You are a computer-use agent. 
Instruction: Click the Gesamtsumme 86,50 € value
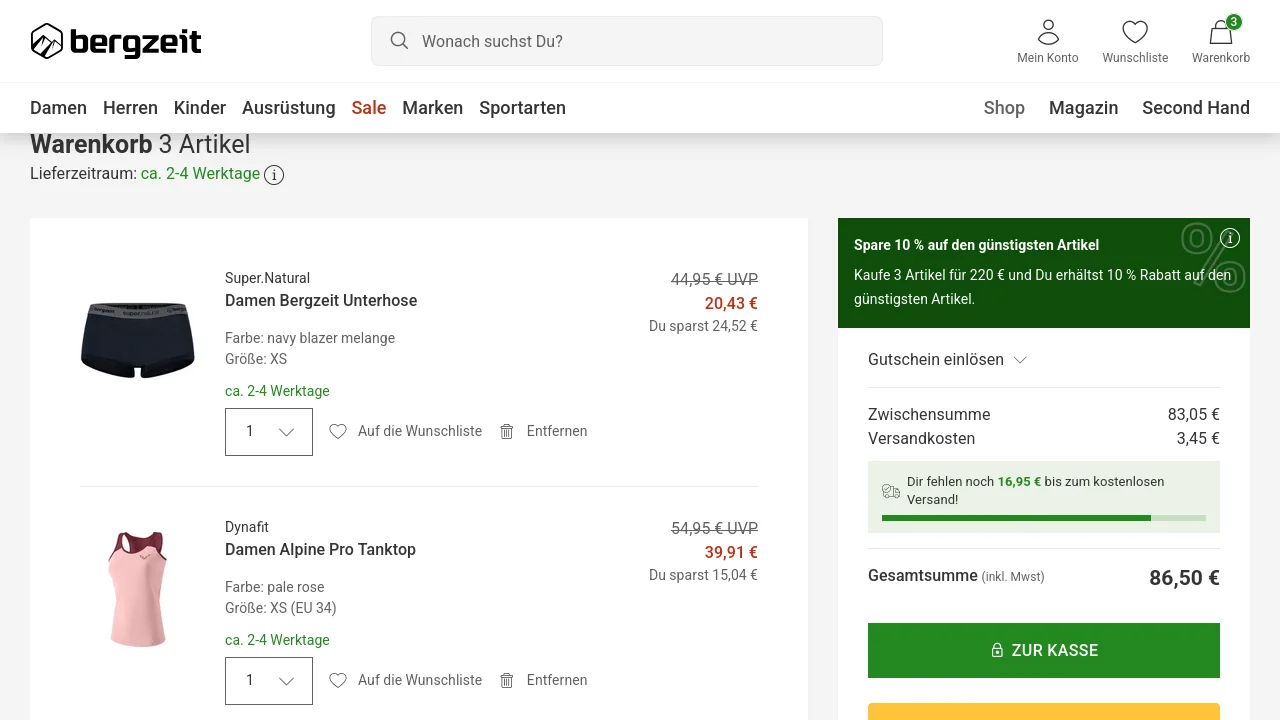click(x=1184, y=578)
